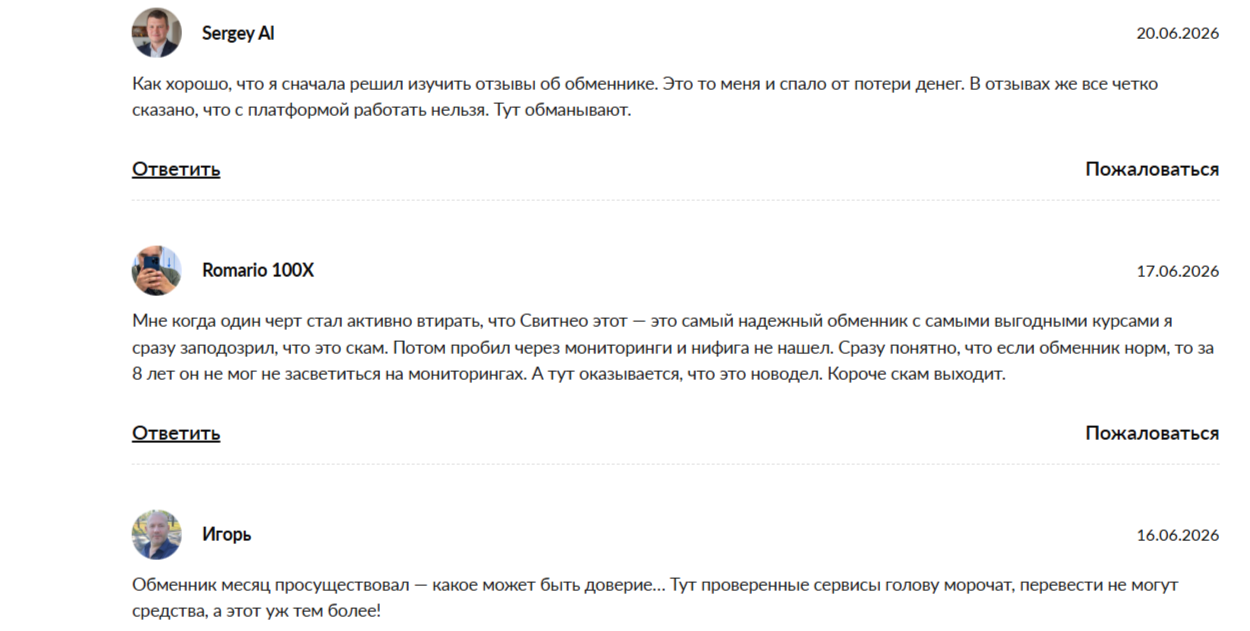Reply to Romario 100X's comment with Ответить
1250x631 pixels.
tap(176, 433)
